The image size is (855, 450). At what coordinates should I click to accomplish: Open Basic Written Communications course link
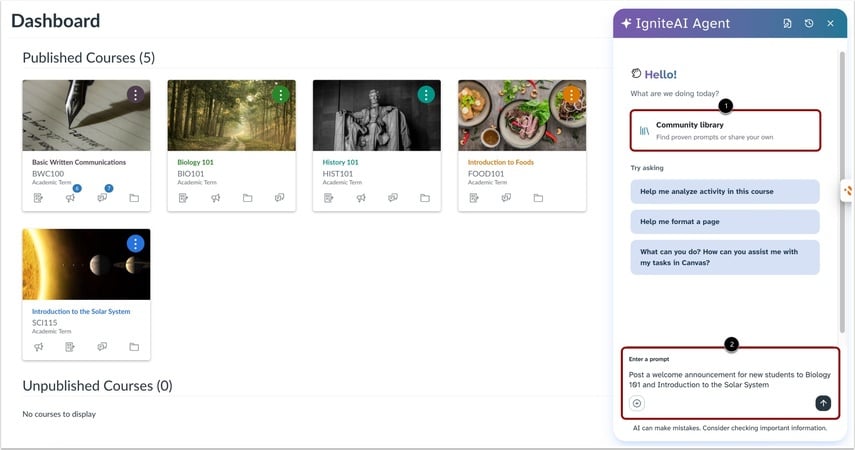(79, 162)
